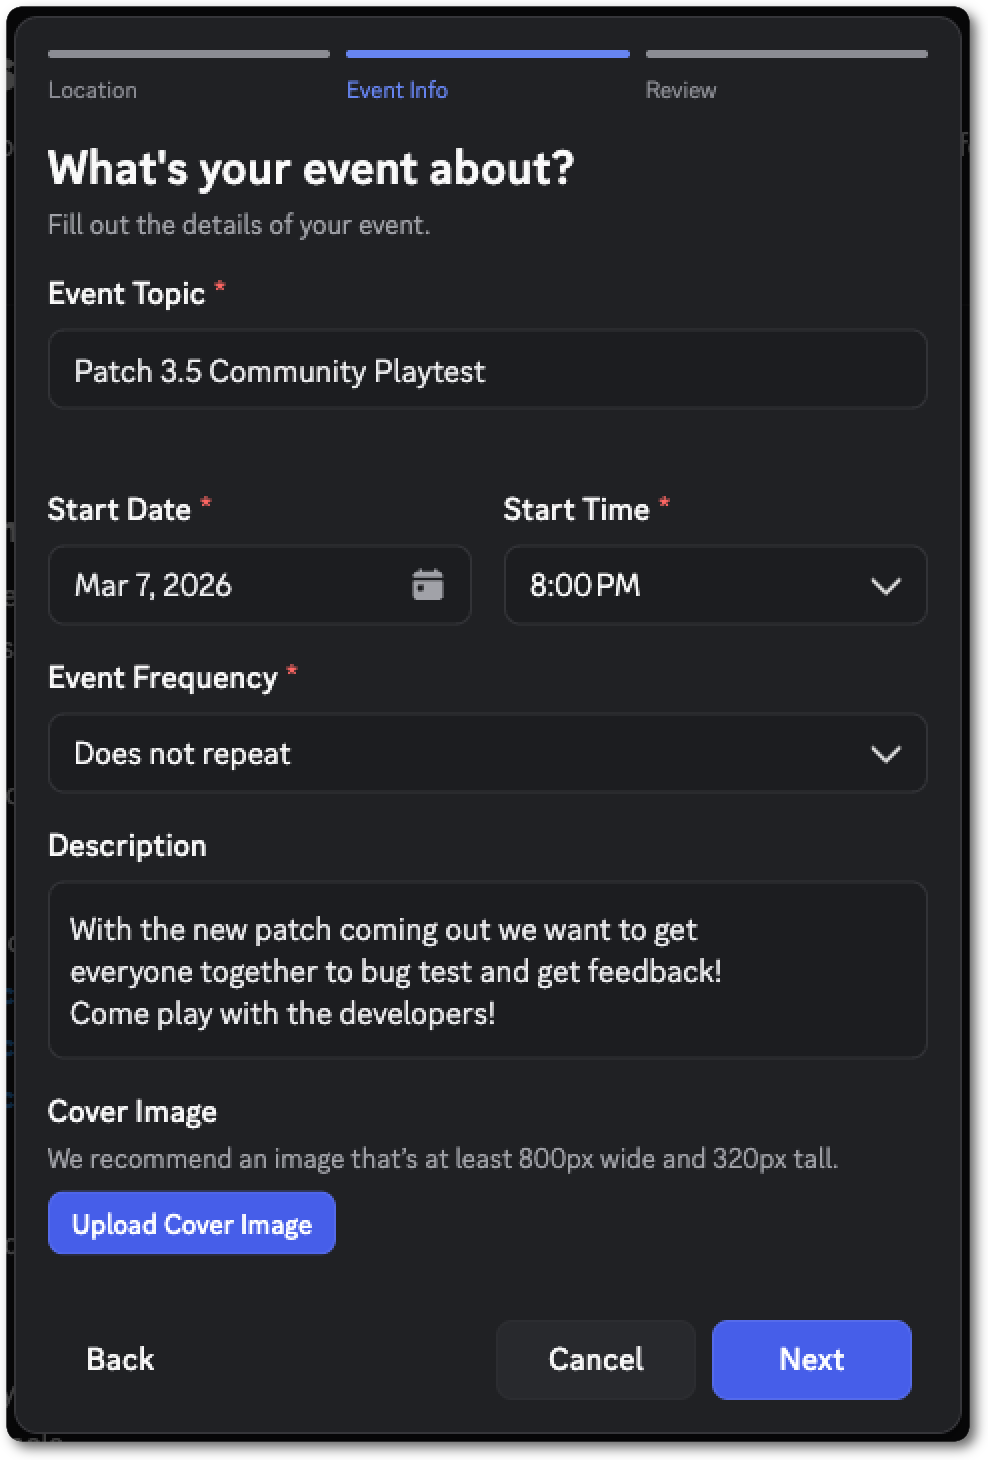Screen dimensions: 988x1460
Task: Click the Start Time chevron icon
Action: (x=886, y=585)
